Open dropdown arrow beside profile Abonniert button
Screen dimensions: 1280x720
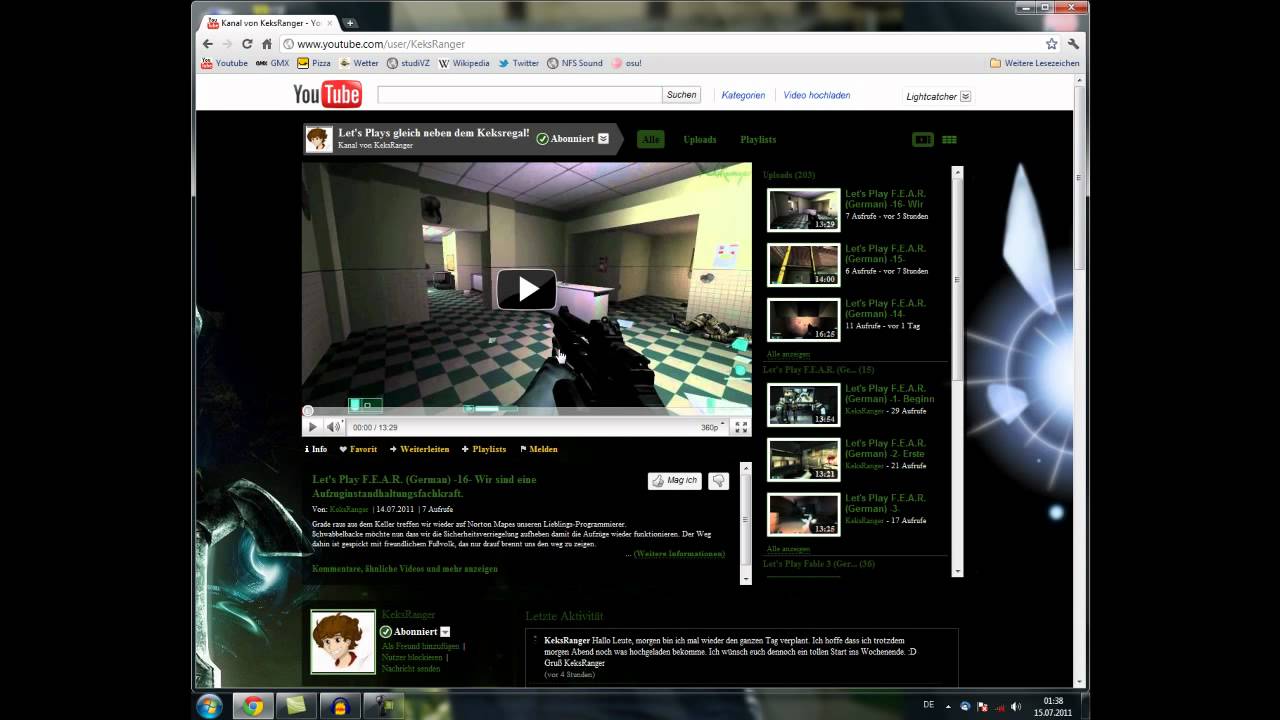[x=445, y=632]
